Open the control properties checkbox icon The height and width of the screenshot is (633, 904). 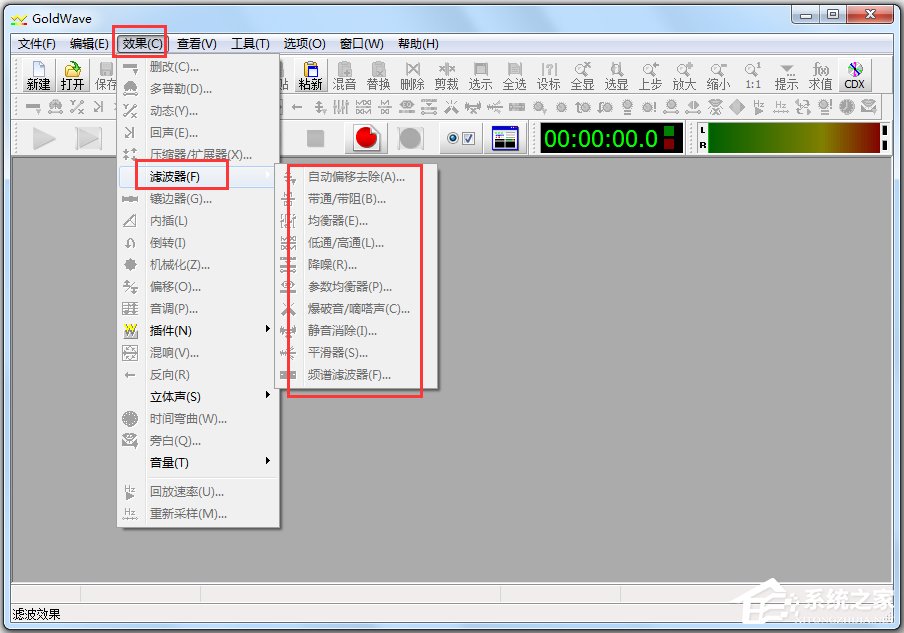[461, 138]
